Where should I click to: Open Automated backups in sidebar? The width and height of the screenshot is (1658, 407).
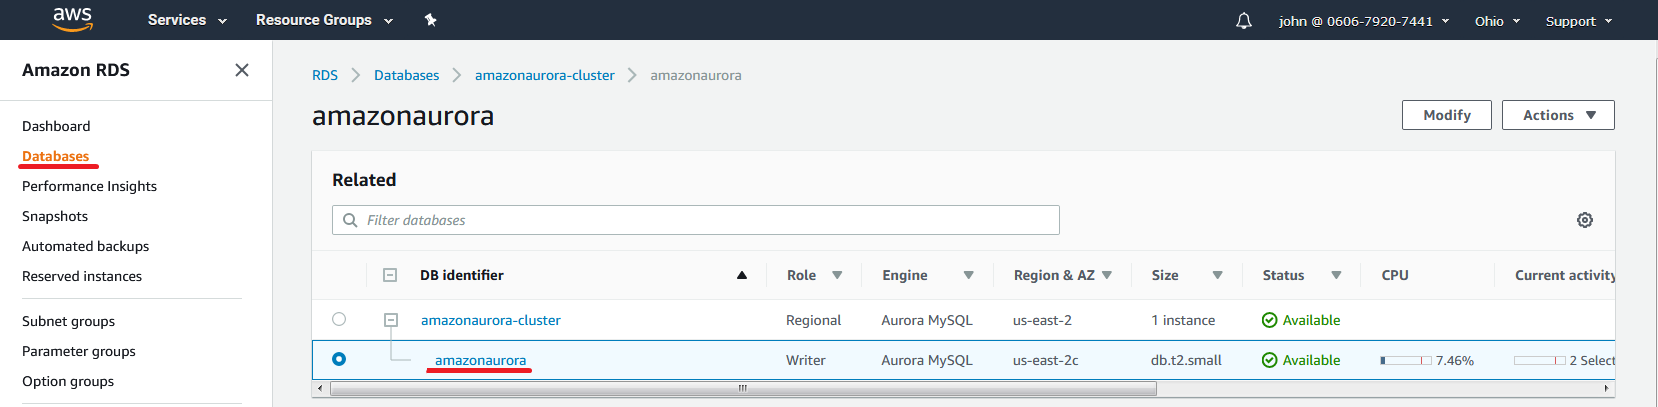point(85,246)
